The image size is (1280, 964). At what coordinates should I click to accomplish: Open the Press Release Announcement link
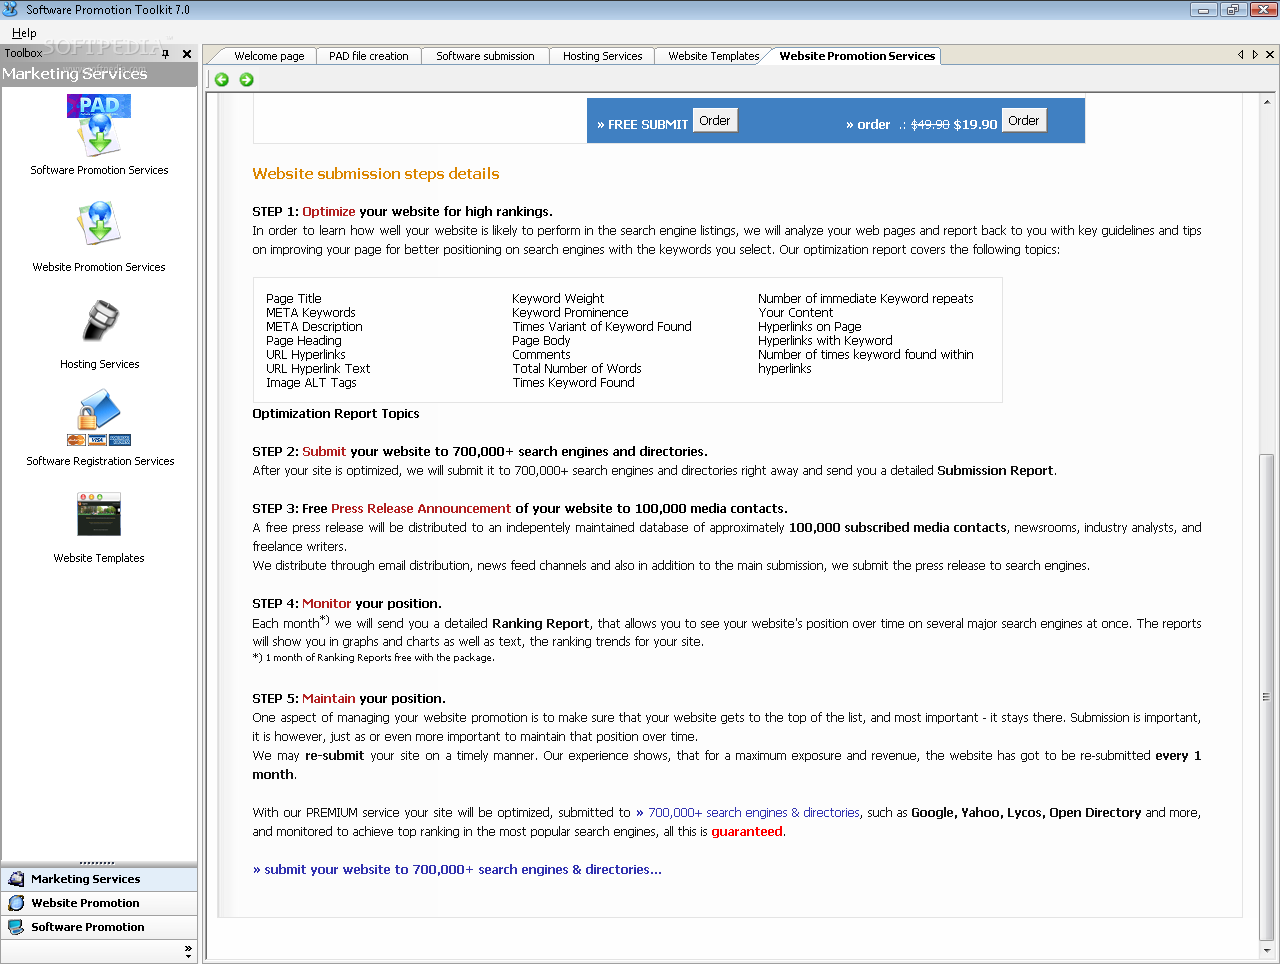click(x=421, y=508)
